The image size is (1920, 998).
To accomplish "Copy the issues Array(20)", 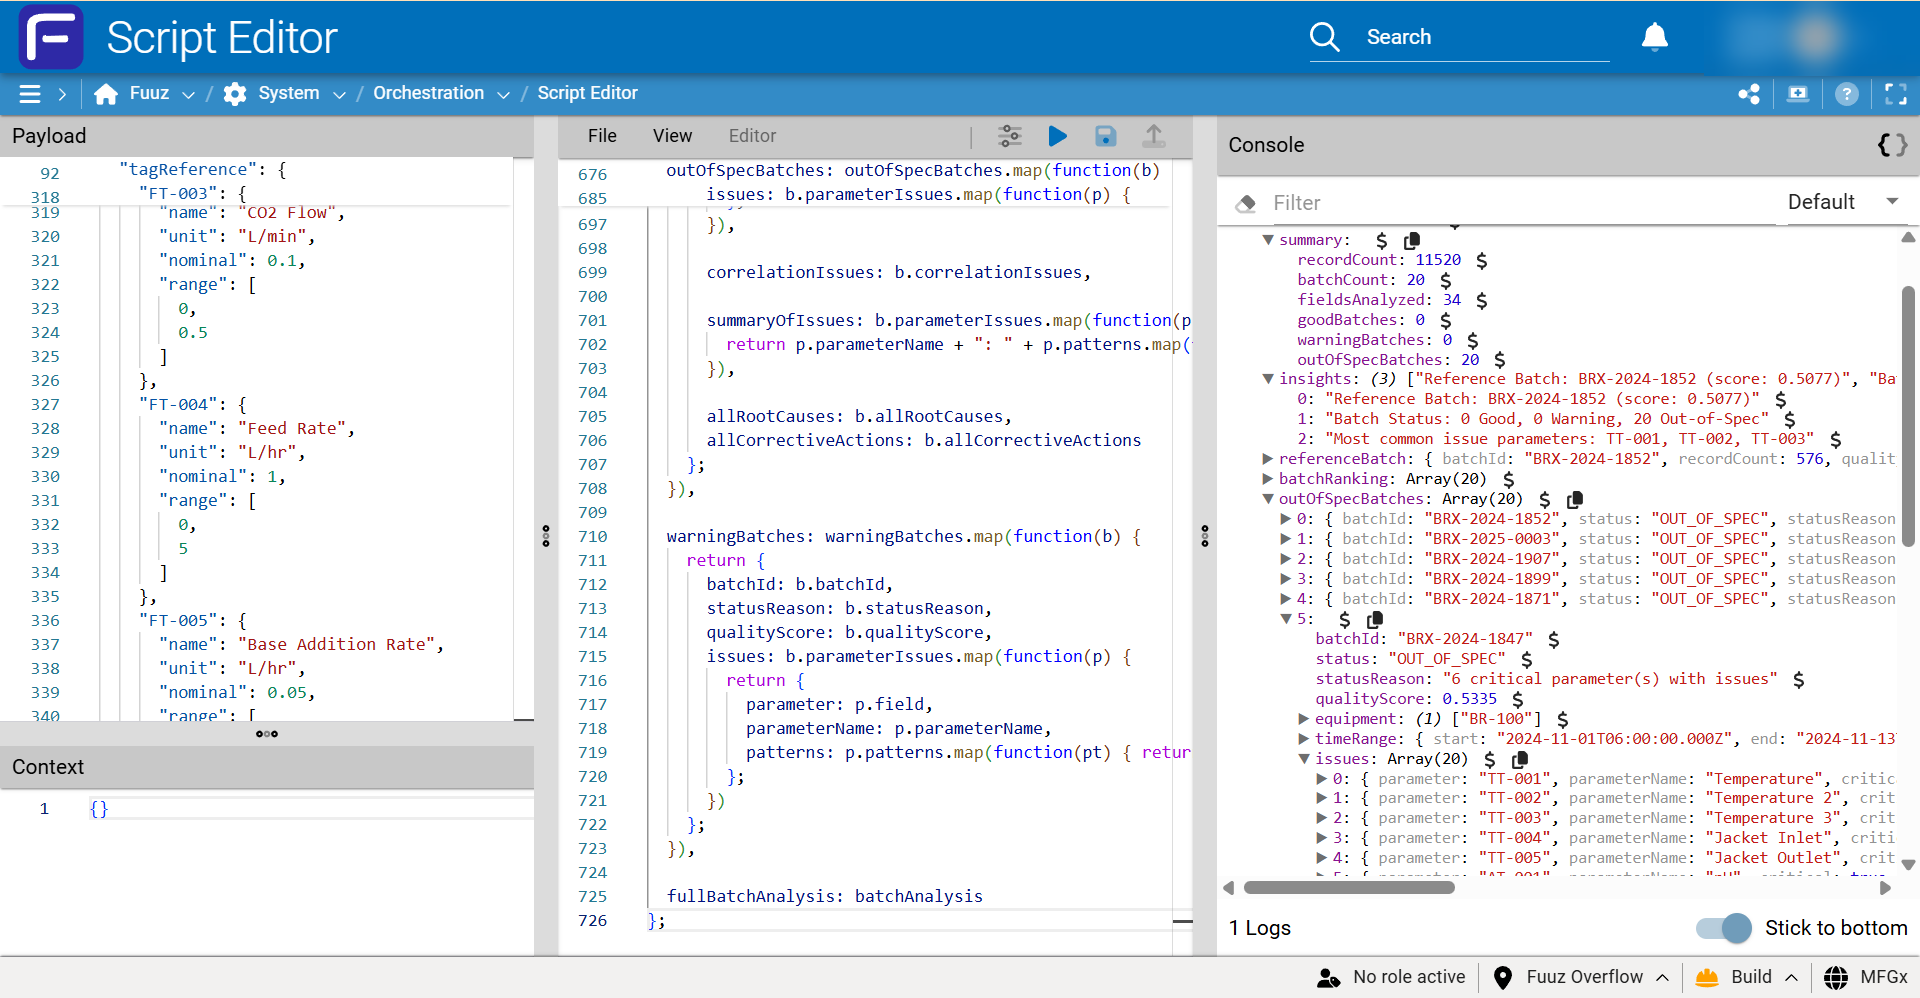I will (x=1520, y=760).
